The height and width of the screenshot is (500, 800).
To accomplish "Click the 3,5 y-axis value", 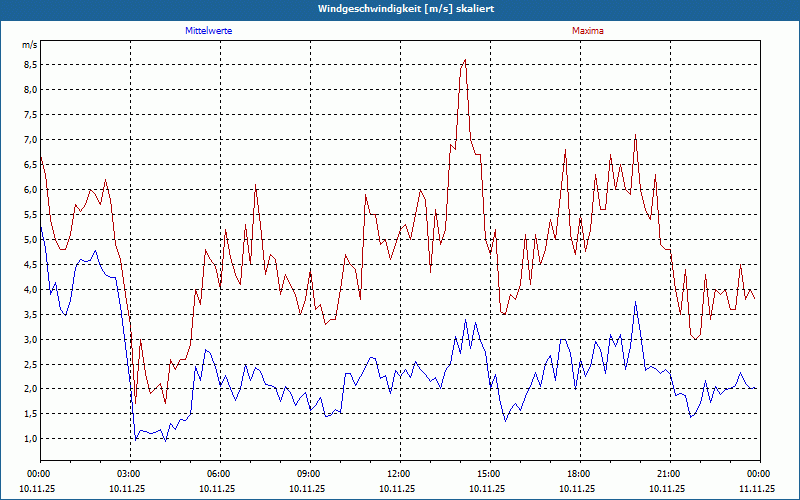I will pyautogui.click(x=31, y=315).
